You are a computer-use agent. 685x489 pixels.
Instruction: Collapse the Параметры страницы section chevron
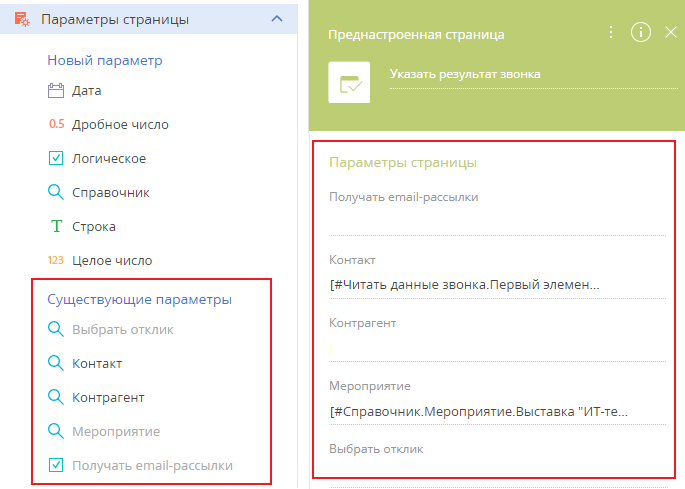pos(277,19)
